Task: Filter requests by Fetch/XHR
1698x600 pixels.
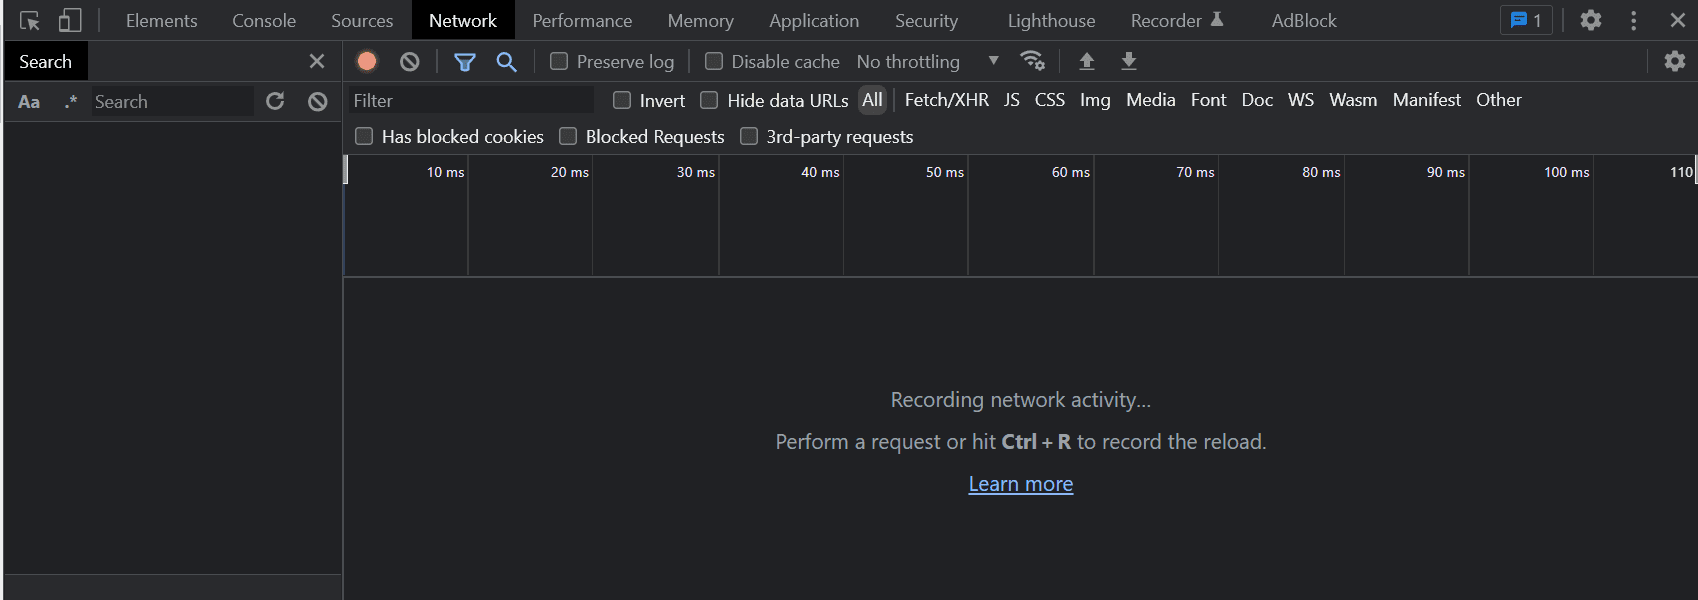Action: tap(946, 99)
